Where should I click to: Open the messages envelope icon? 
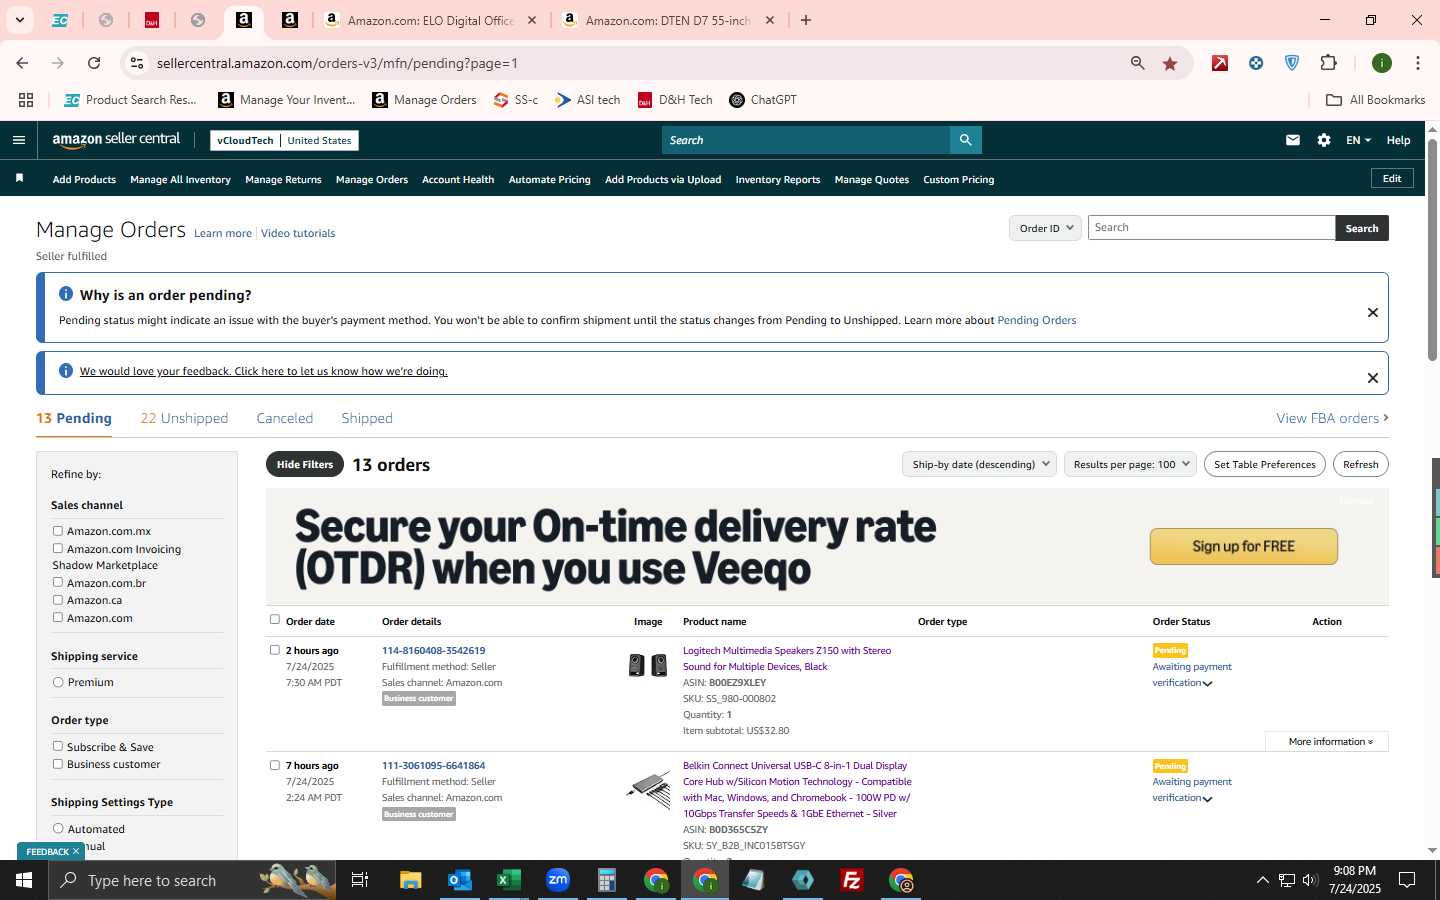(1293, 140)
